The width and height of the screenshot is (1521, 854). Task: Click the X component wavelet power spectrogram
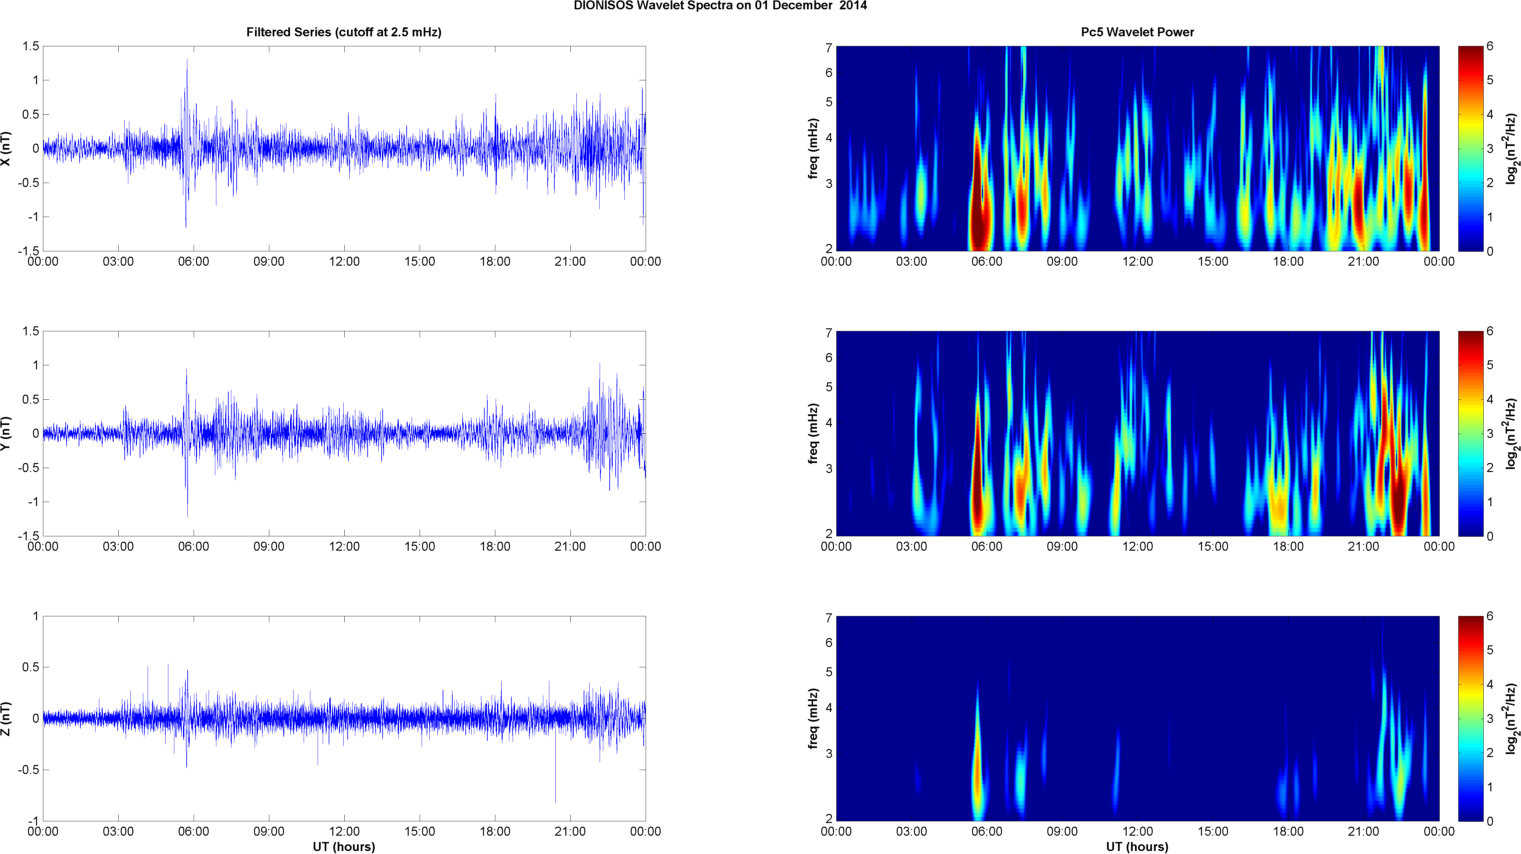1137,148
